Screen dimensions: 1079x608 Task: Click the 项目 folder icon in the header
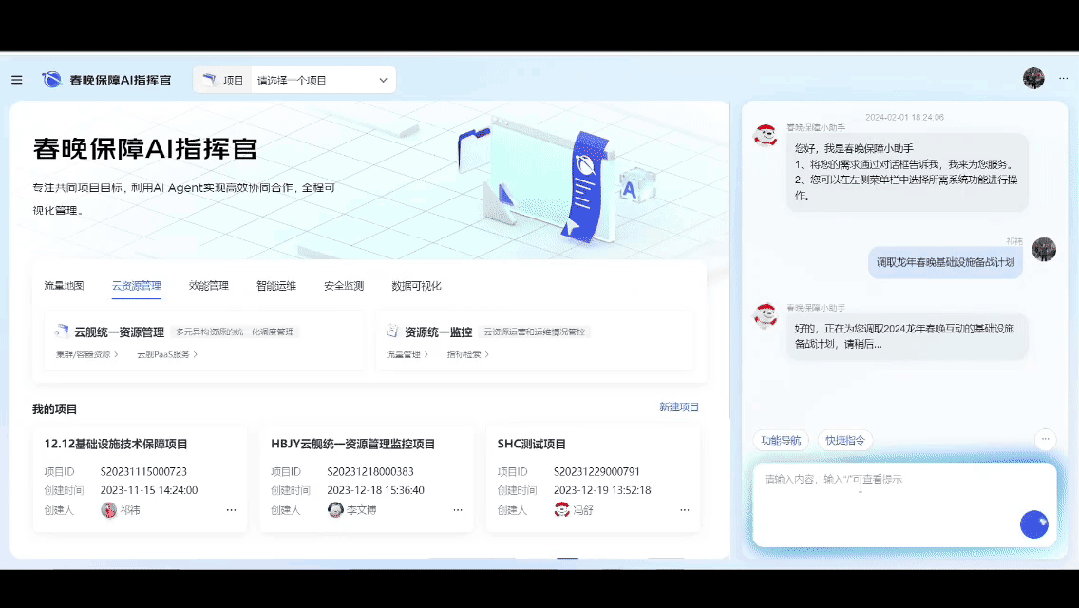(210, 78)
